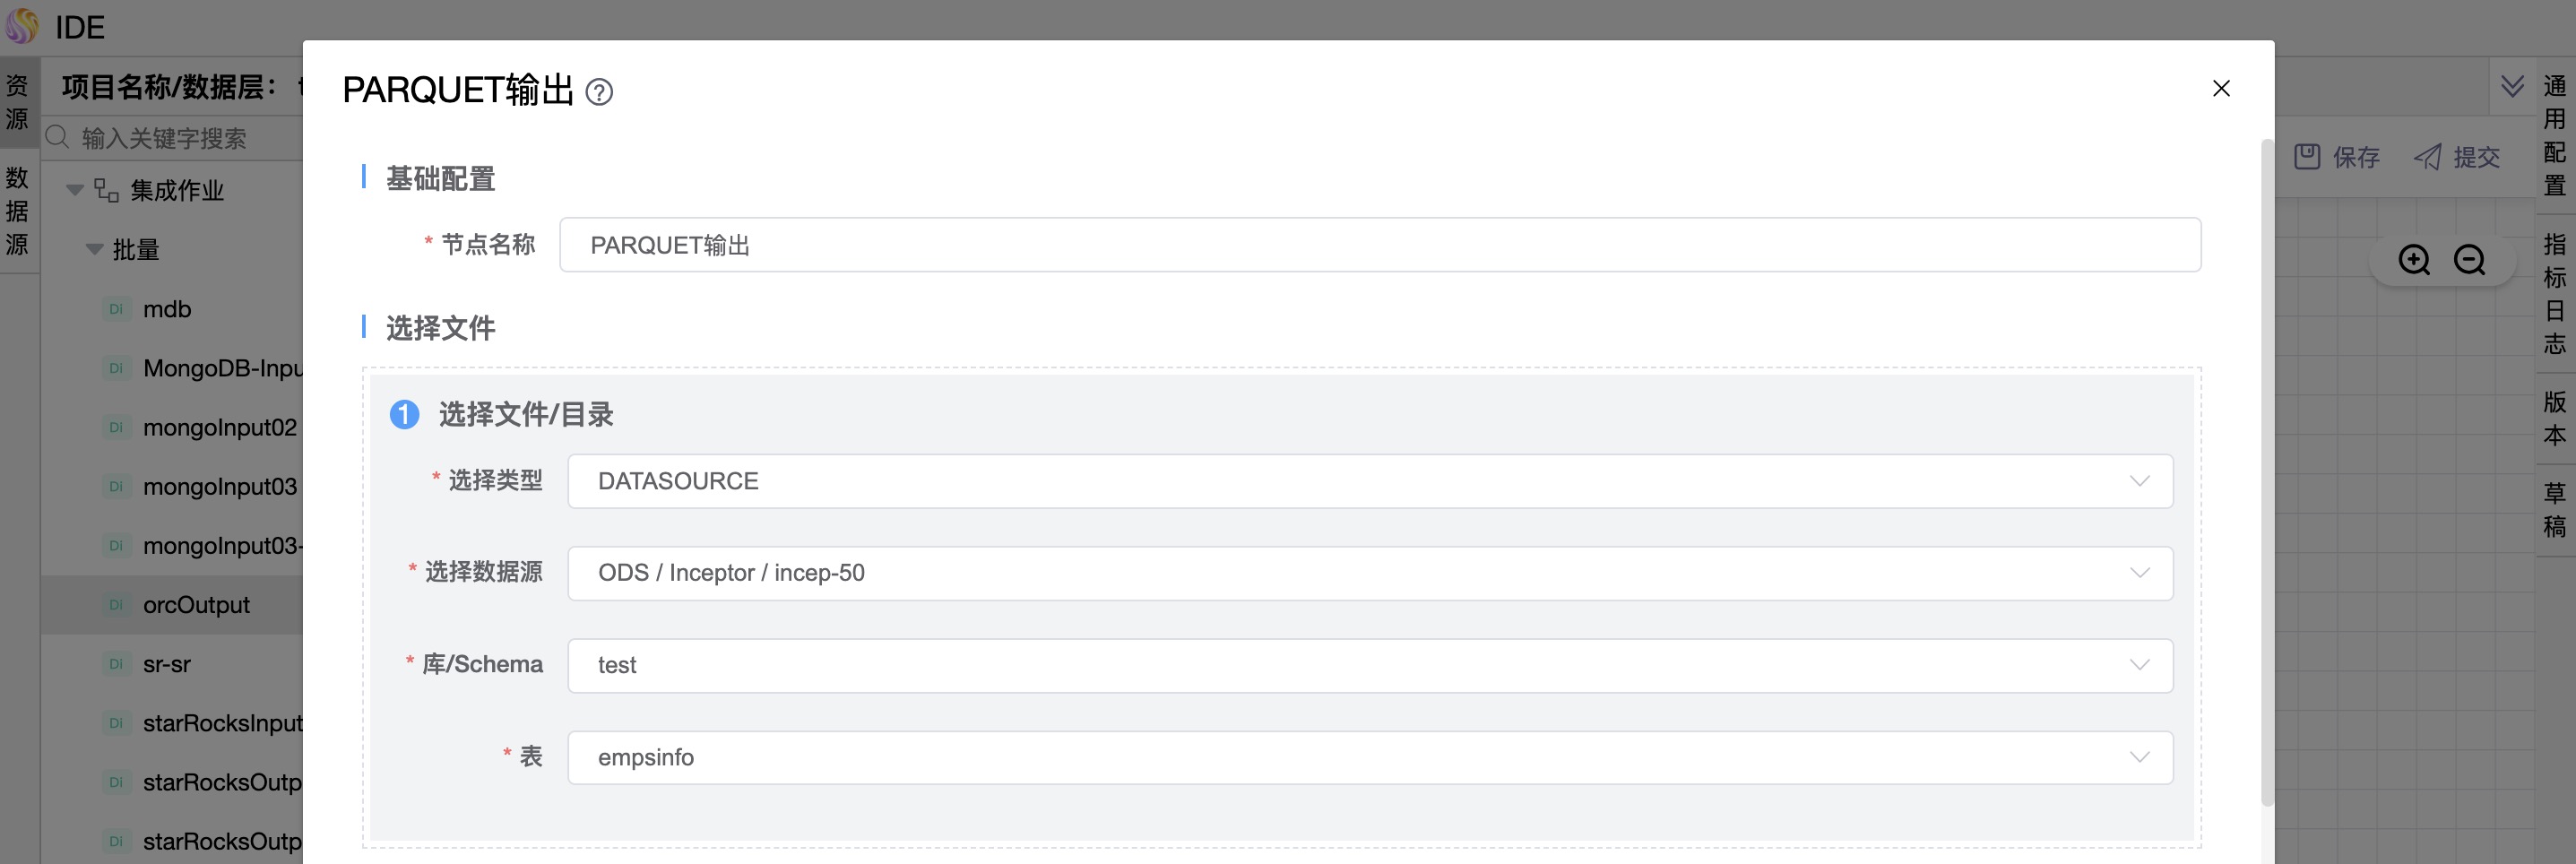The width and height of the screenshot is (2576, 864).
Task: Click the search magnifier icon in sidebar
Action: (x=58, y=137)
